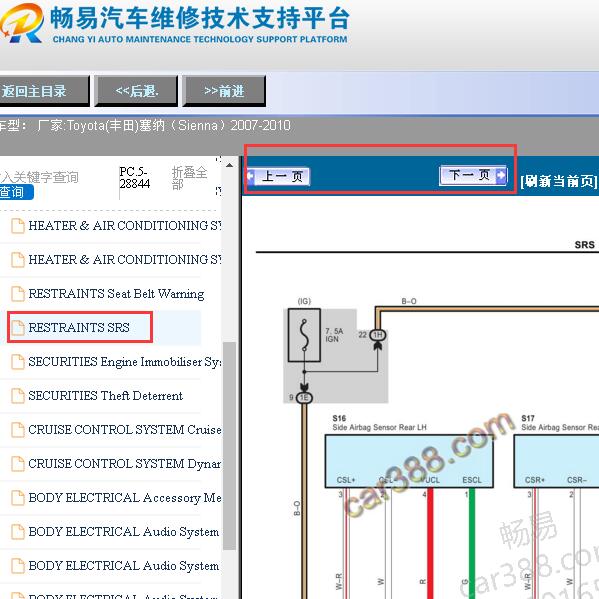This screenshot has height=599, width=599.
Task: Open next page with 下一页 button
Action: pyautogui.click(x=473, y=175)
